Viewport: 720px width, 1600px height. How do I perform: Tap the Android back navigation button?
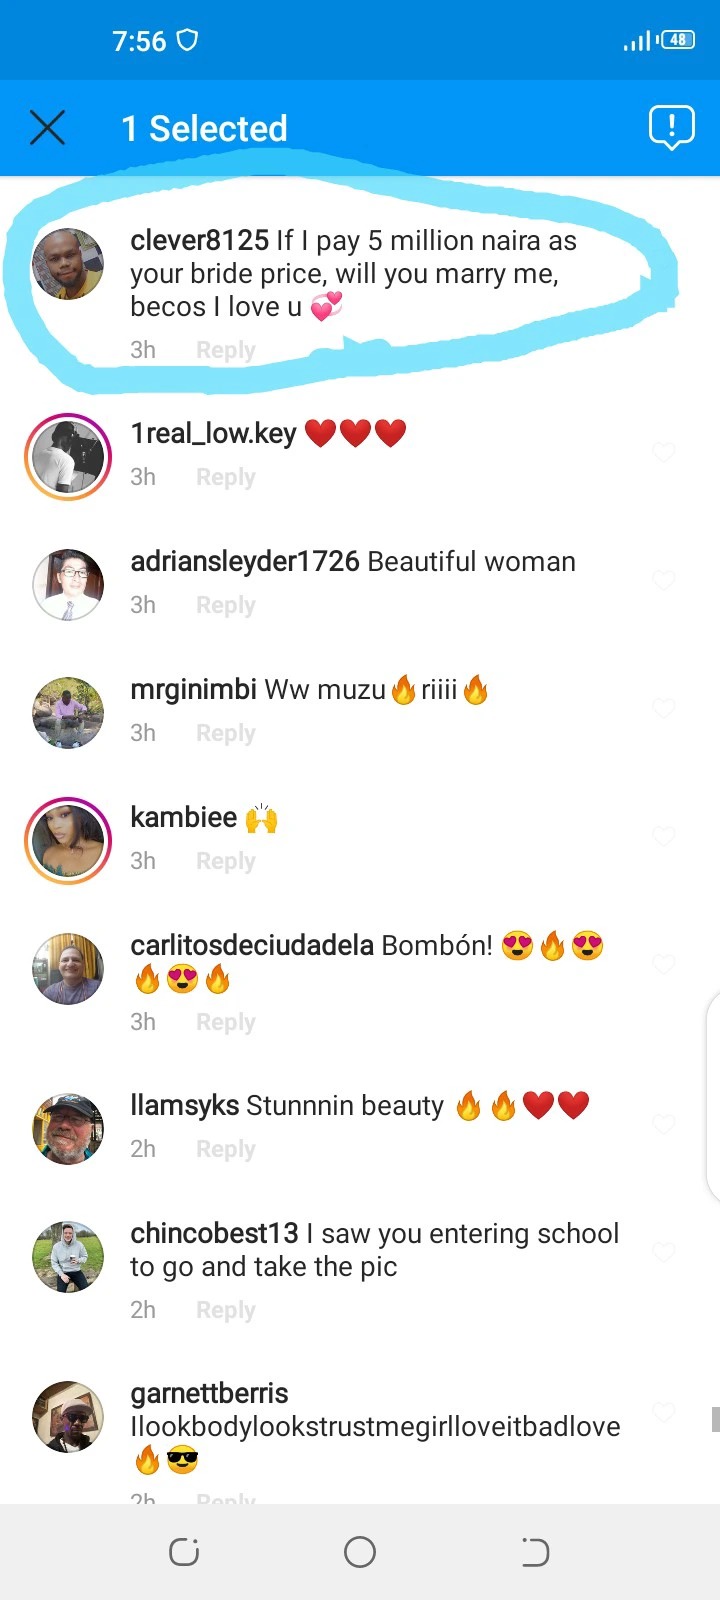[535, 1552]
